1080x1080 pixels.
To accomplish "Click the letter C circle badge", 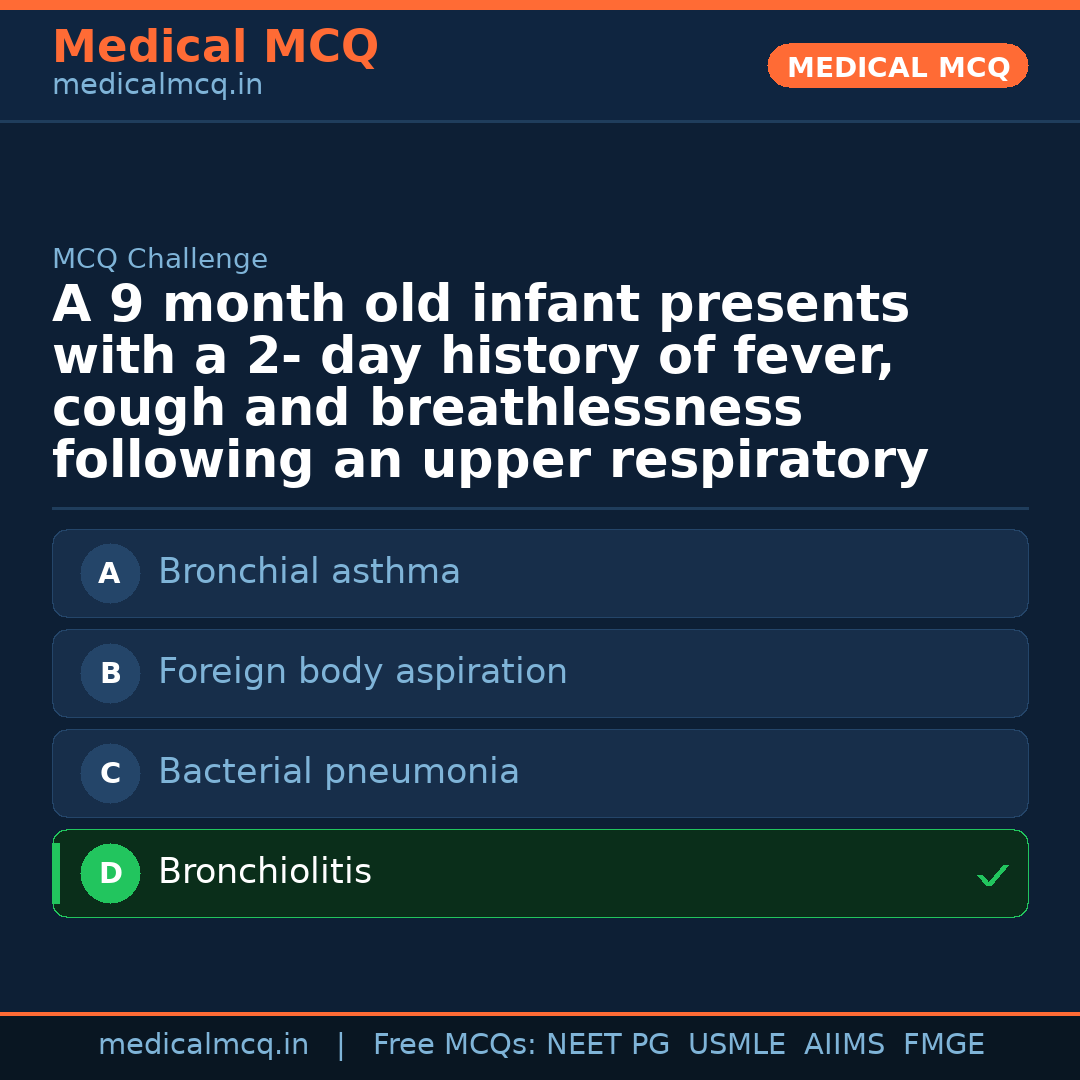I will pyautogui.click(x=110, y=773).
